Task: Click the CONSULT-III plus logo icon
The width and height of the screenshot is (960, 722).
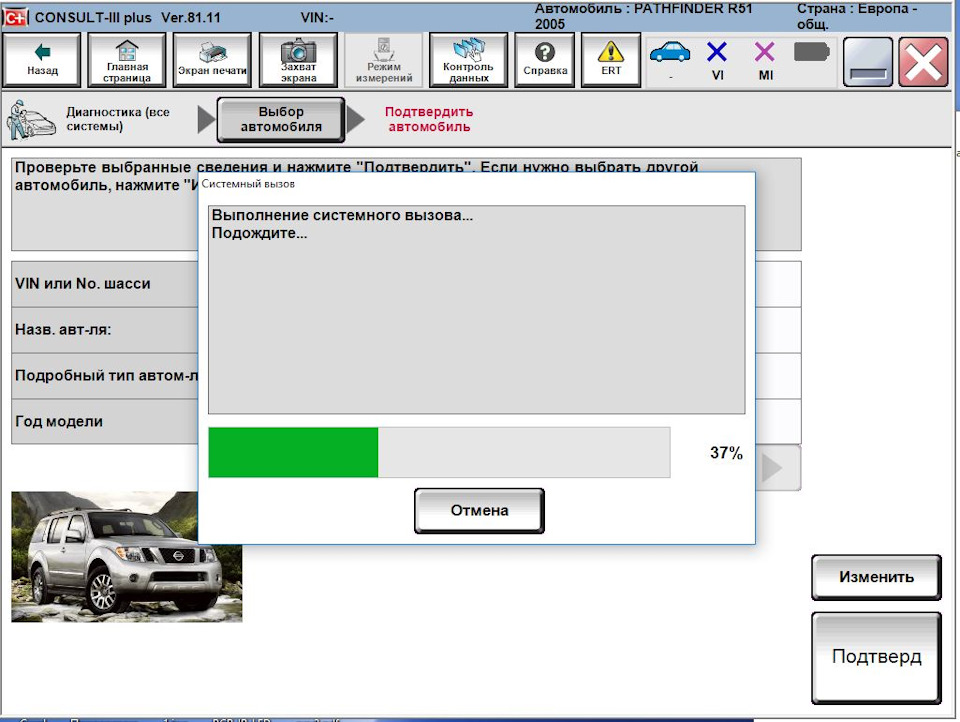Action: click(x=16, y=17)
